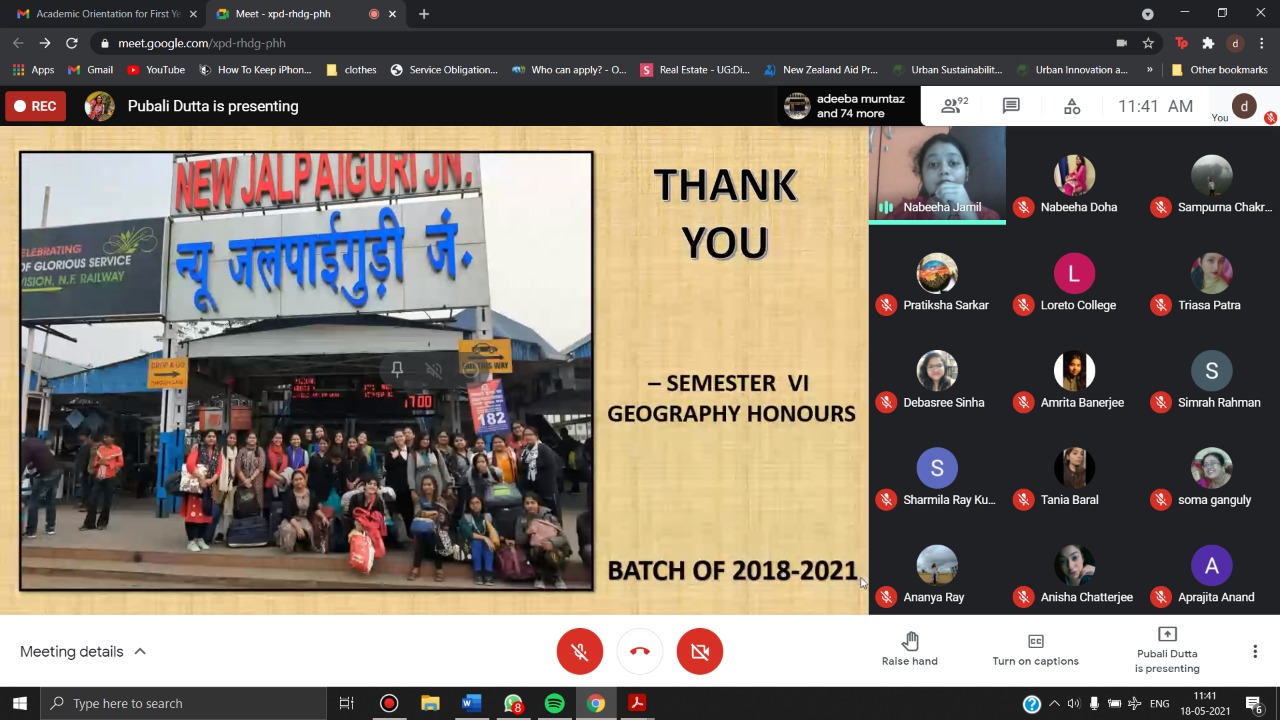Viewport: 1280px width, 720px height.
Task: Open Spotify from the taskbar
Action: [x=554, y=703]
